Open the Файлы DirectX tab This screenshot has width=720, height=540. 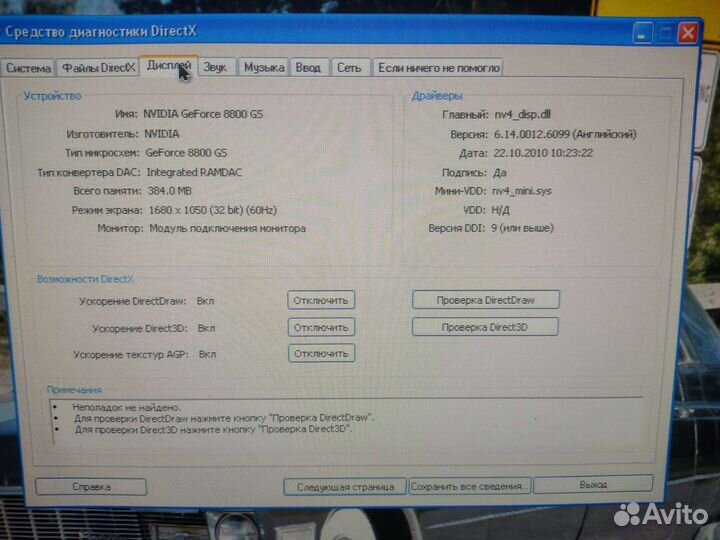point(97,68)
